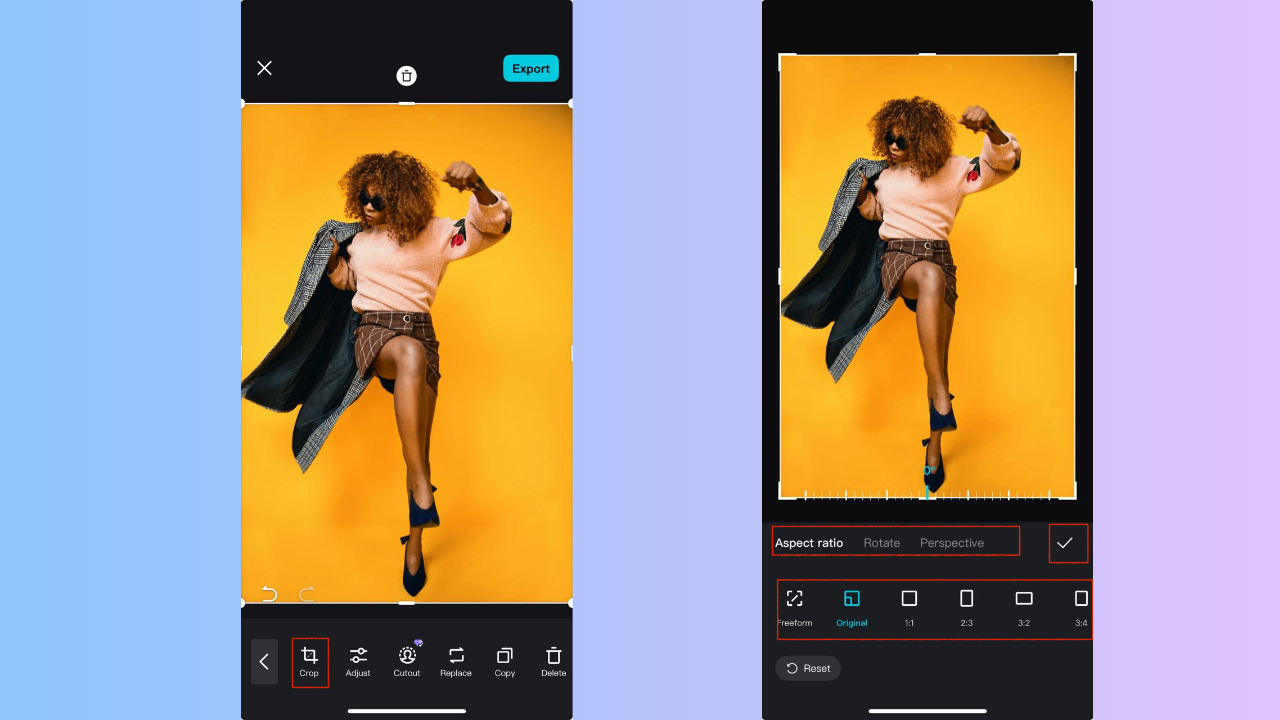The height and width of the screenshot is (720, 1280).
Task: Click the Reset button
Action: click(x=807, y=668)
